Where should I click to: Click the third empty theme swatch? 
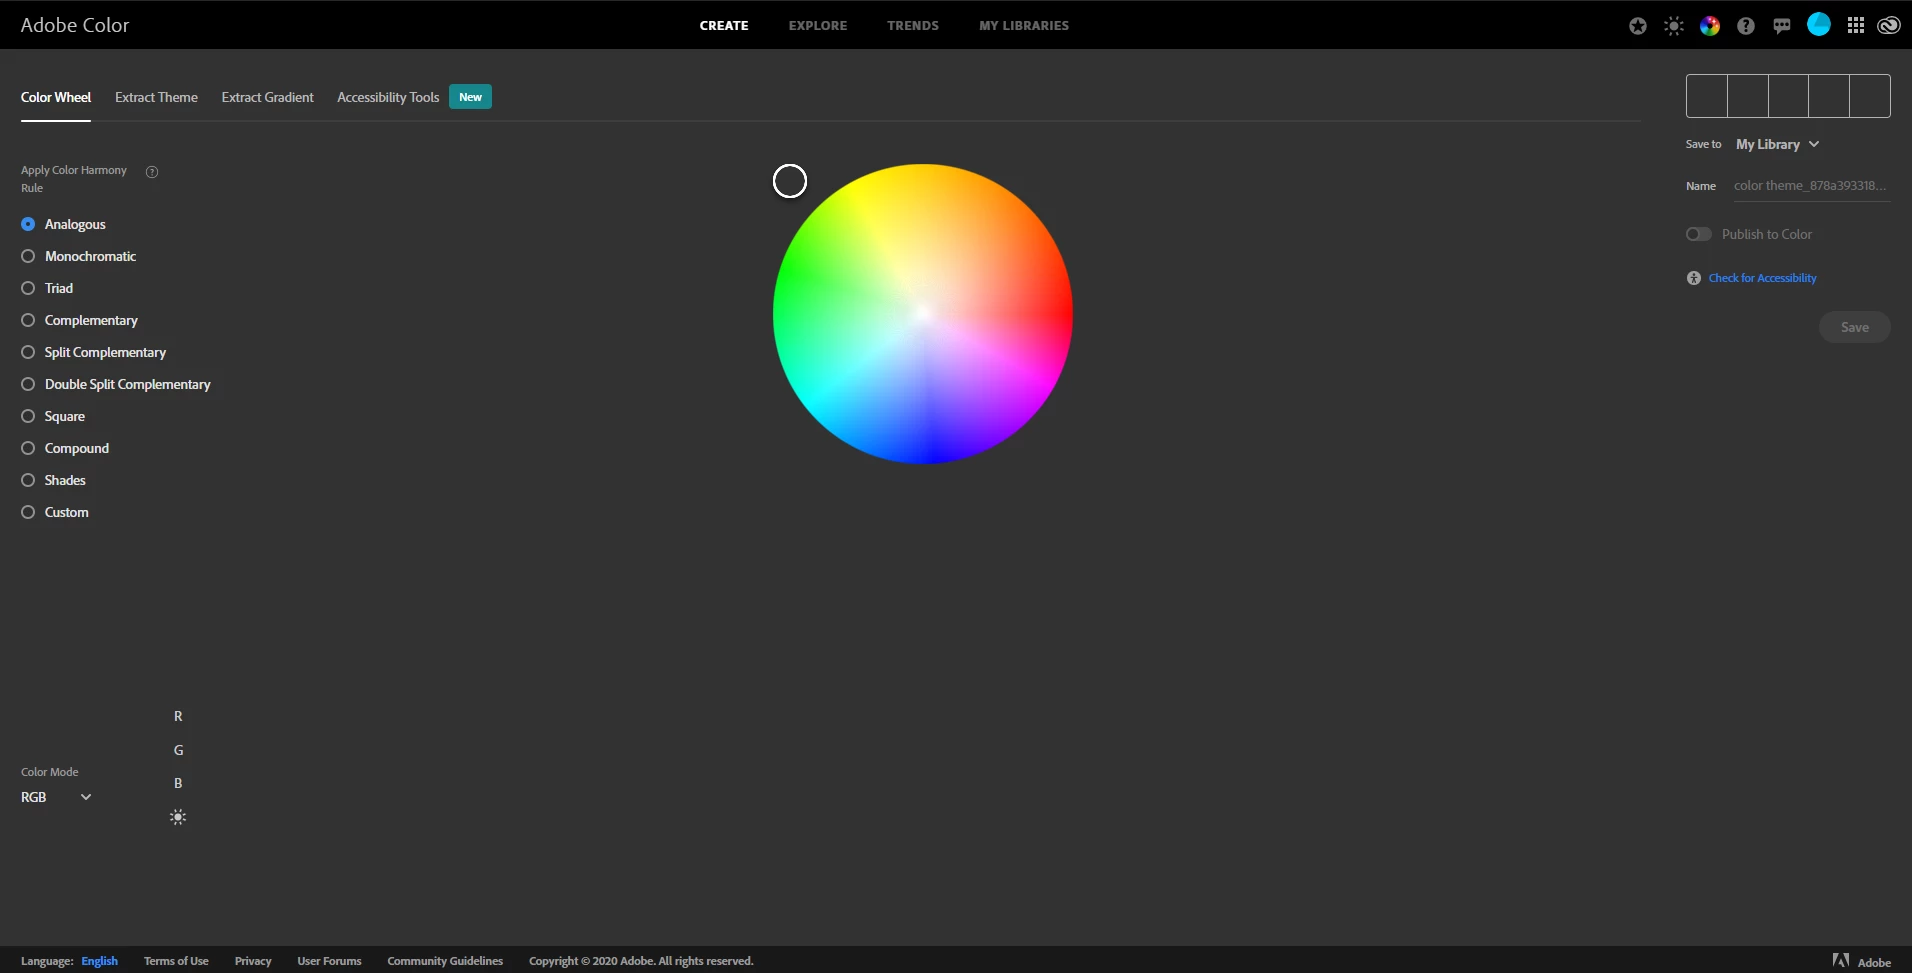pos(1788,96)
